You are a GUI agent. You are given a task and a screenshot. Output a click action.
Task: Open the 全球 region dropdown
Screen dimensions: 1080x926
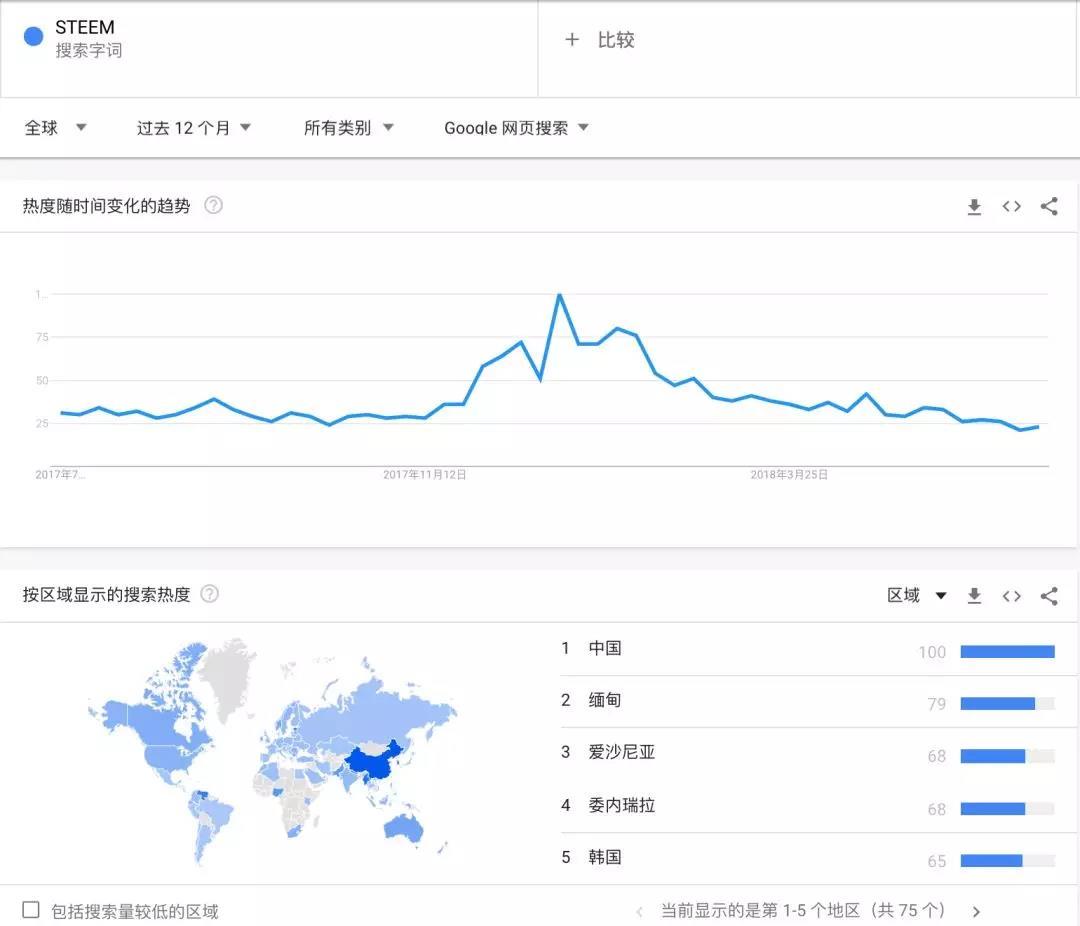coord(55,127)
